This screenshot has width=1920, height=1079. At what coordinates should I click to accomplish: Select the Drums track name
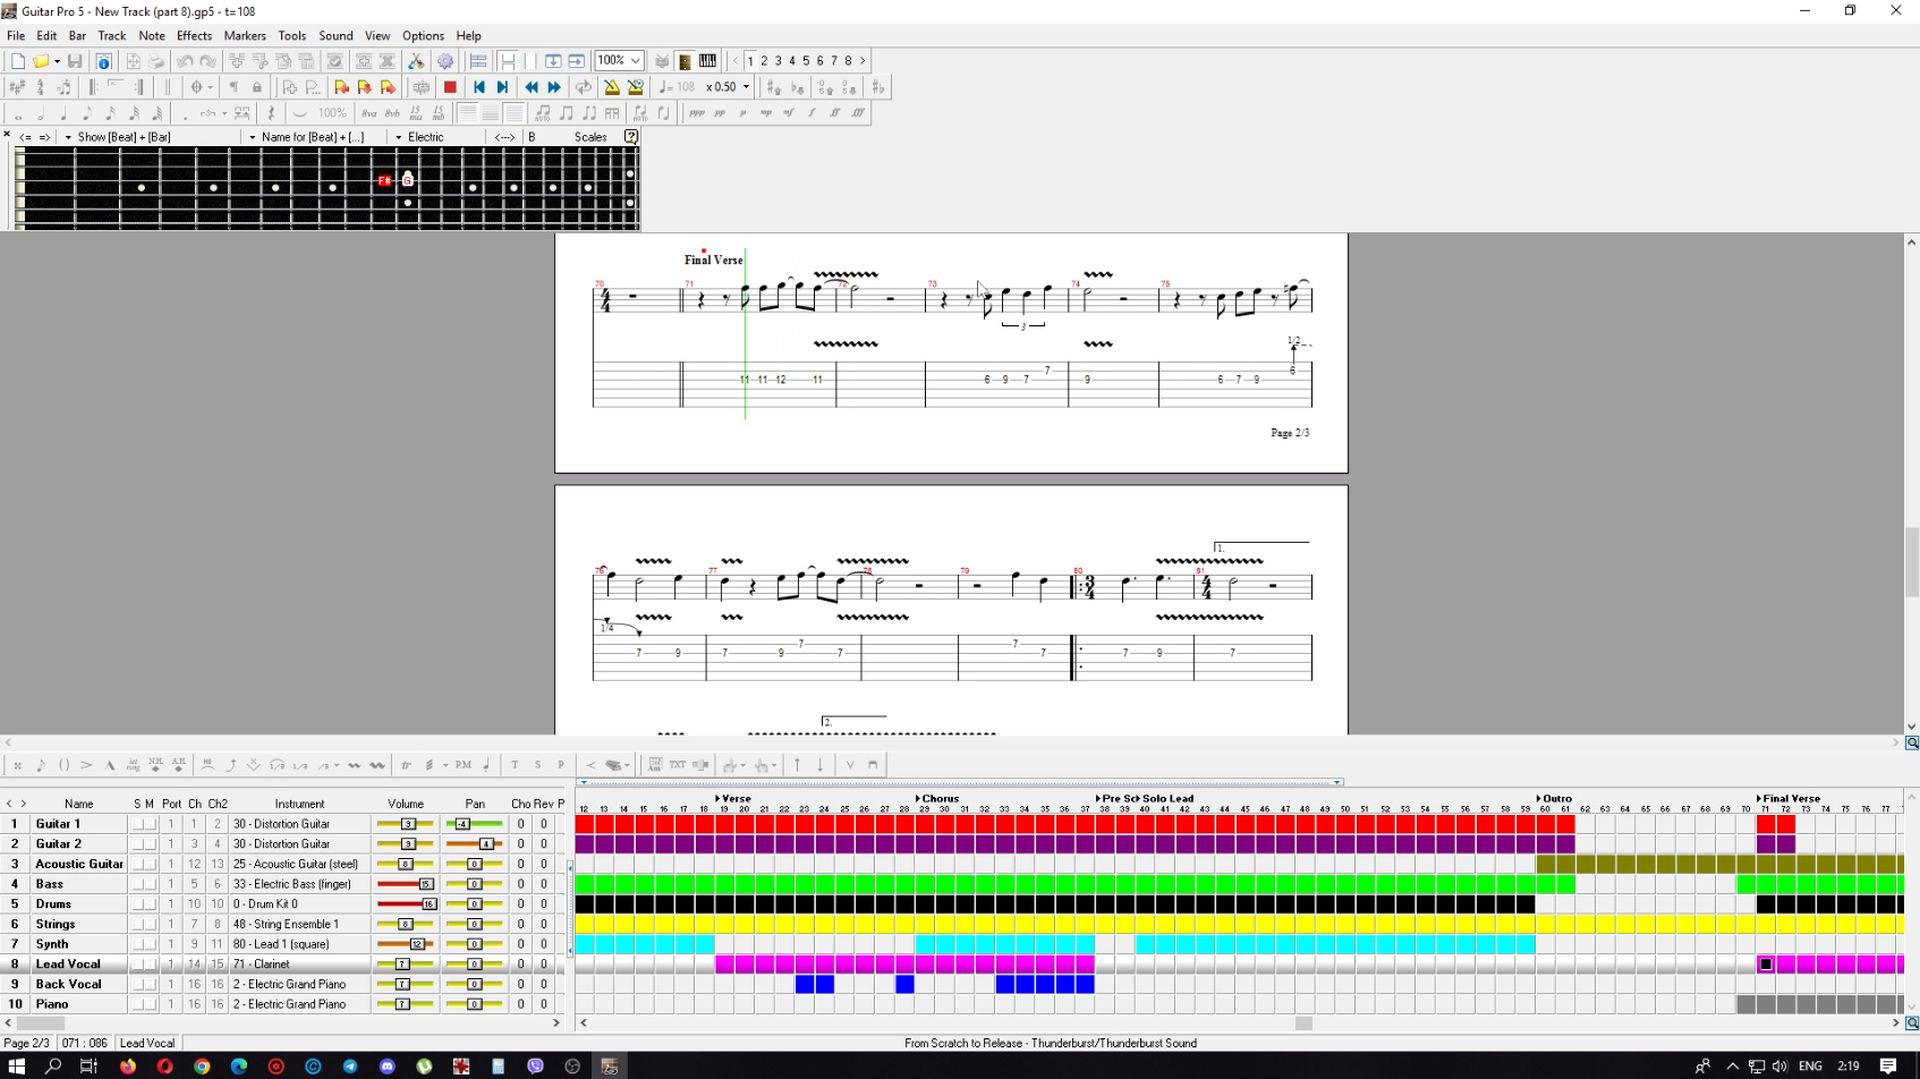(x=54, y=904)
